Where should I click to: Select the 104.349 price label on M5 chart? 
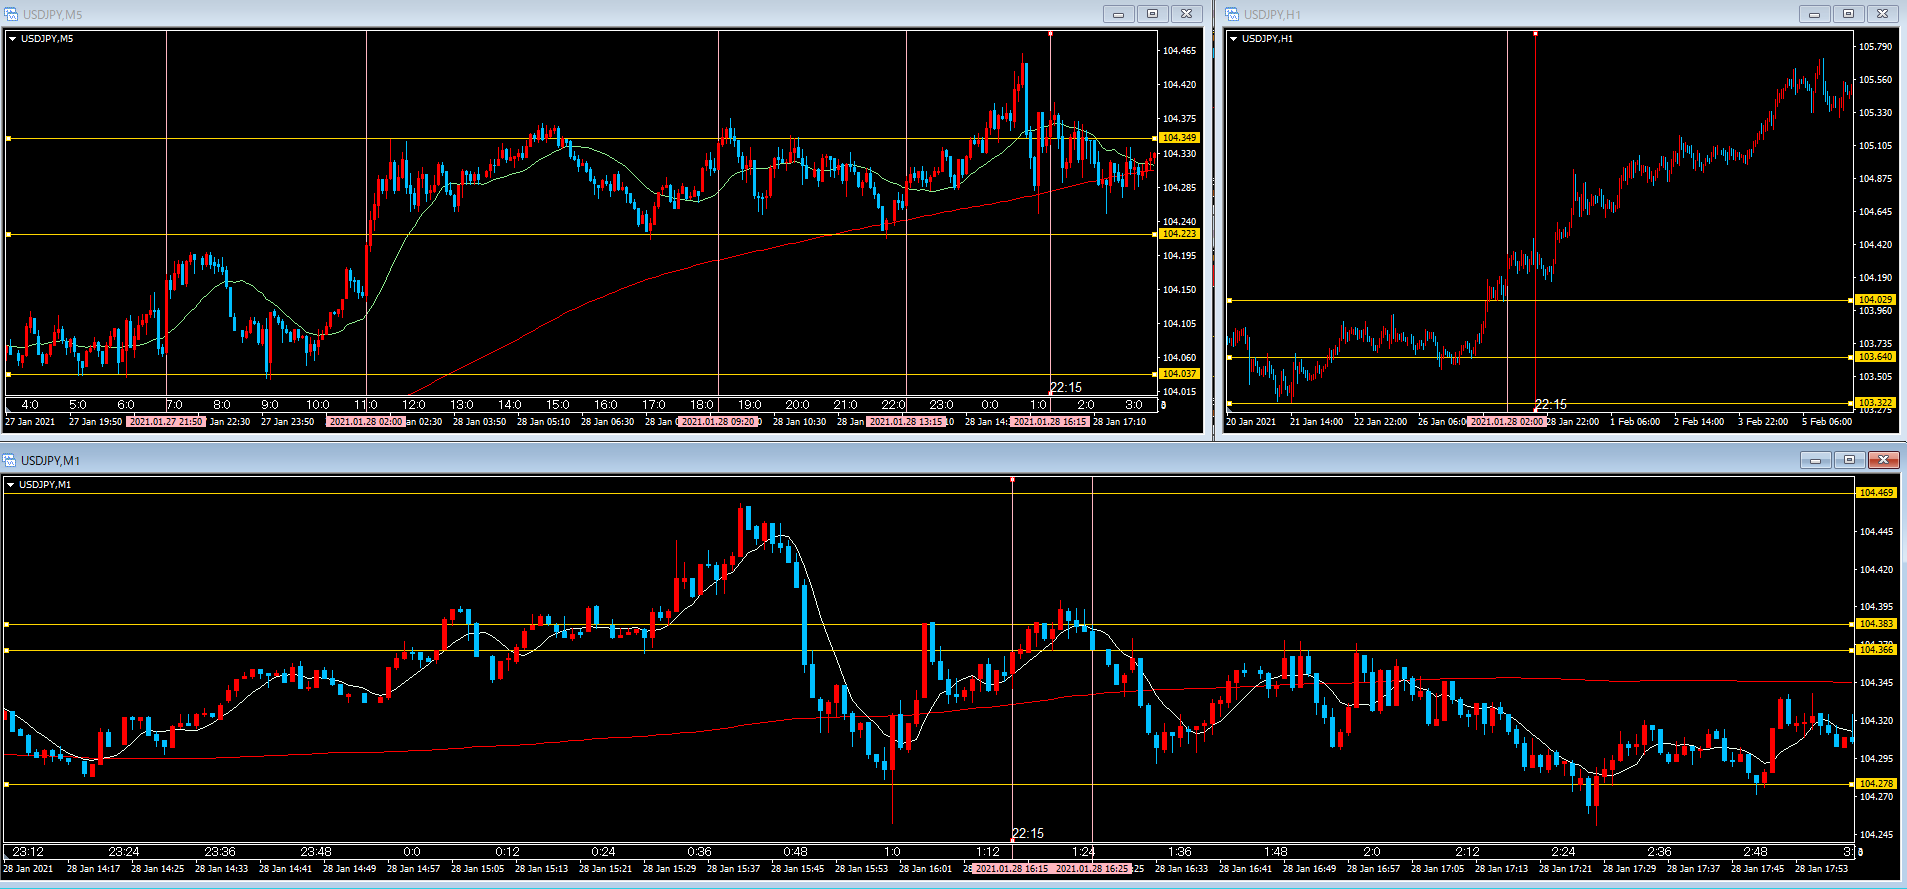click(x=1179, y=138)
